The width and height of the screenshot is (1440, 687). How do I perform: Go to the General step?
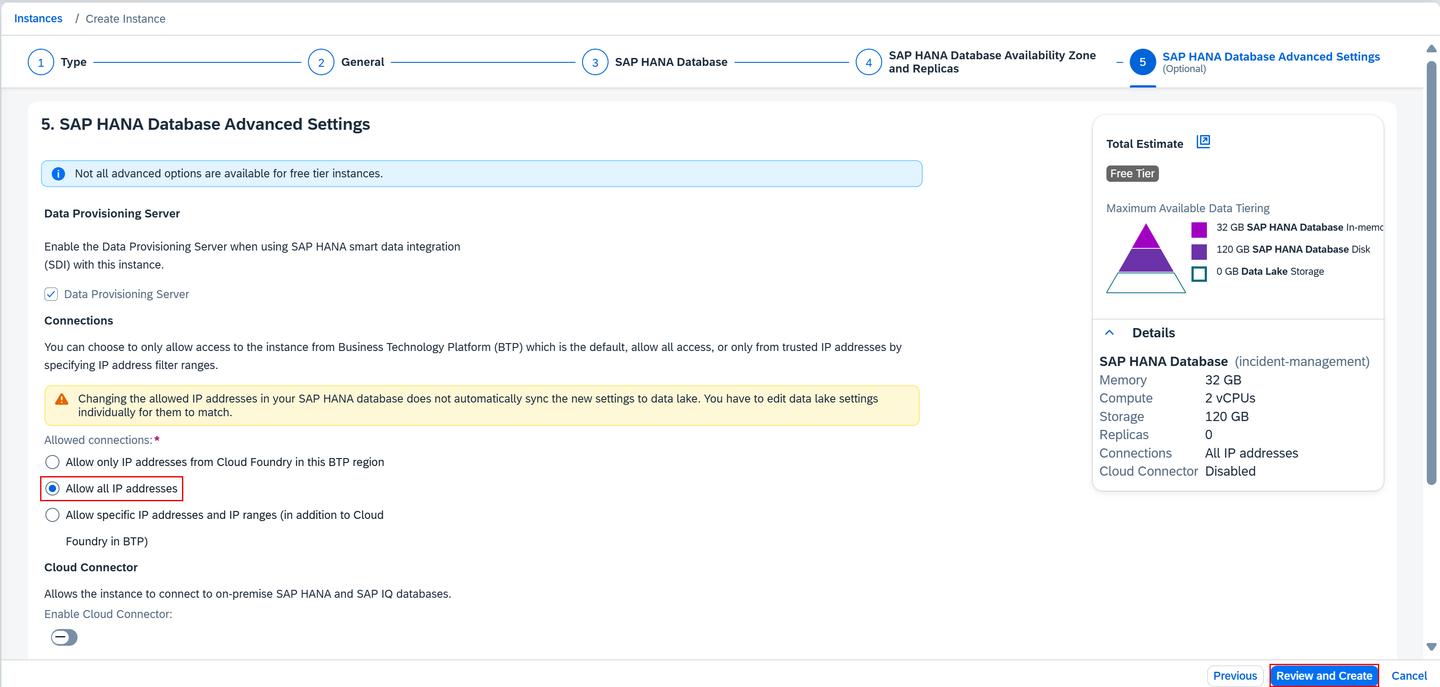point(362,62)
